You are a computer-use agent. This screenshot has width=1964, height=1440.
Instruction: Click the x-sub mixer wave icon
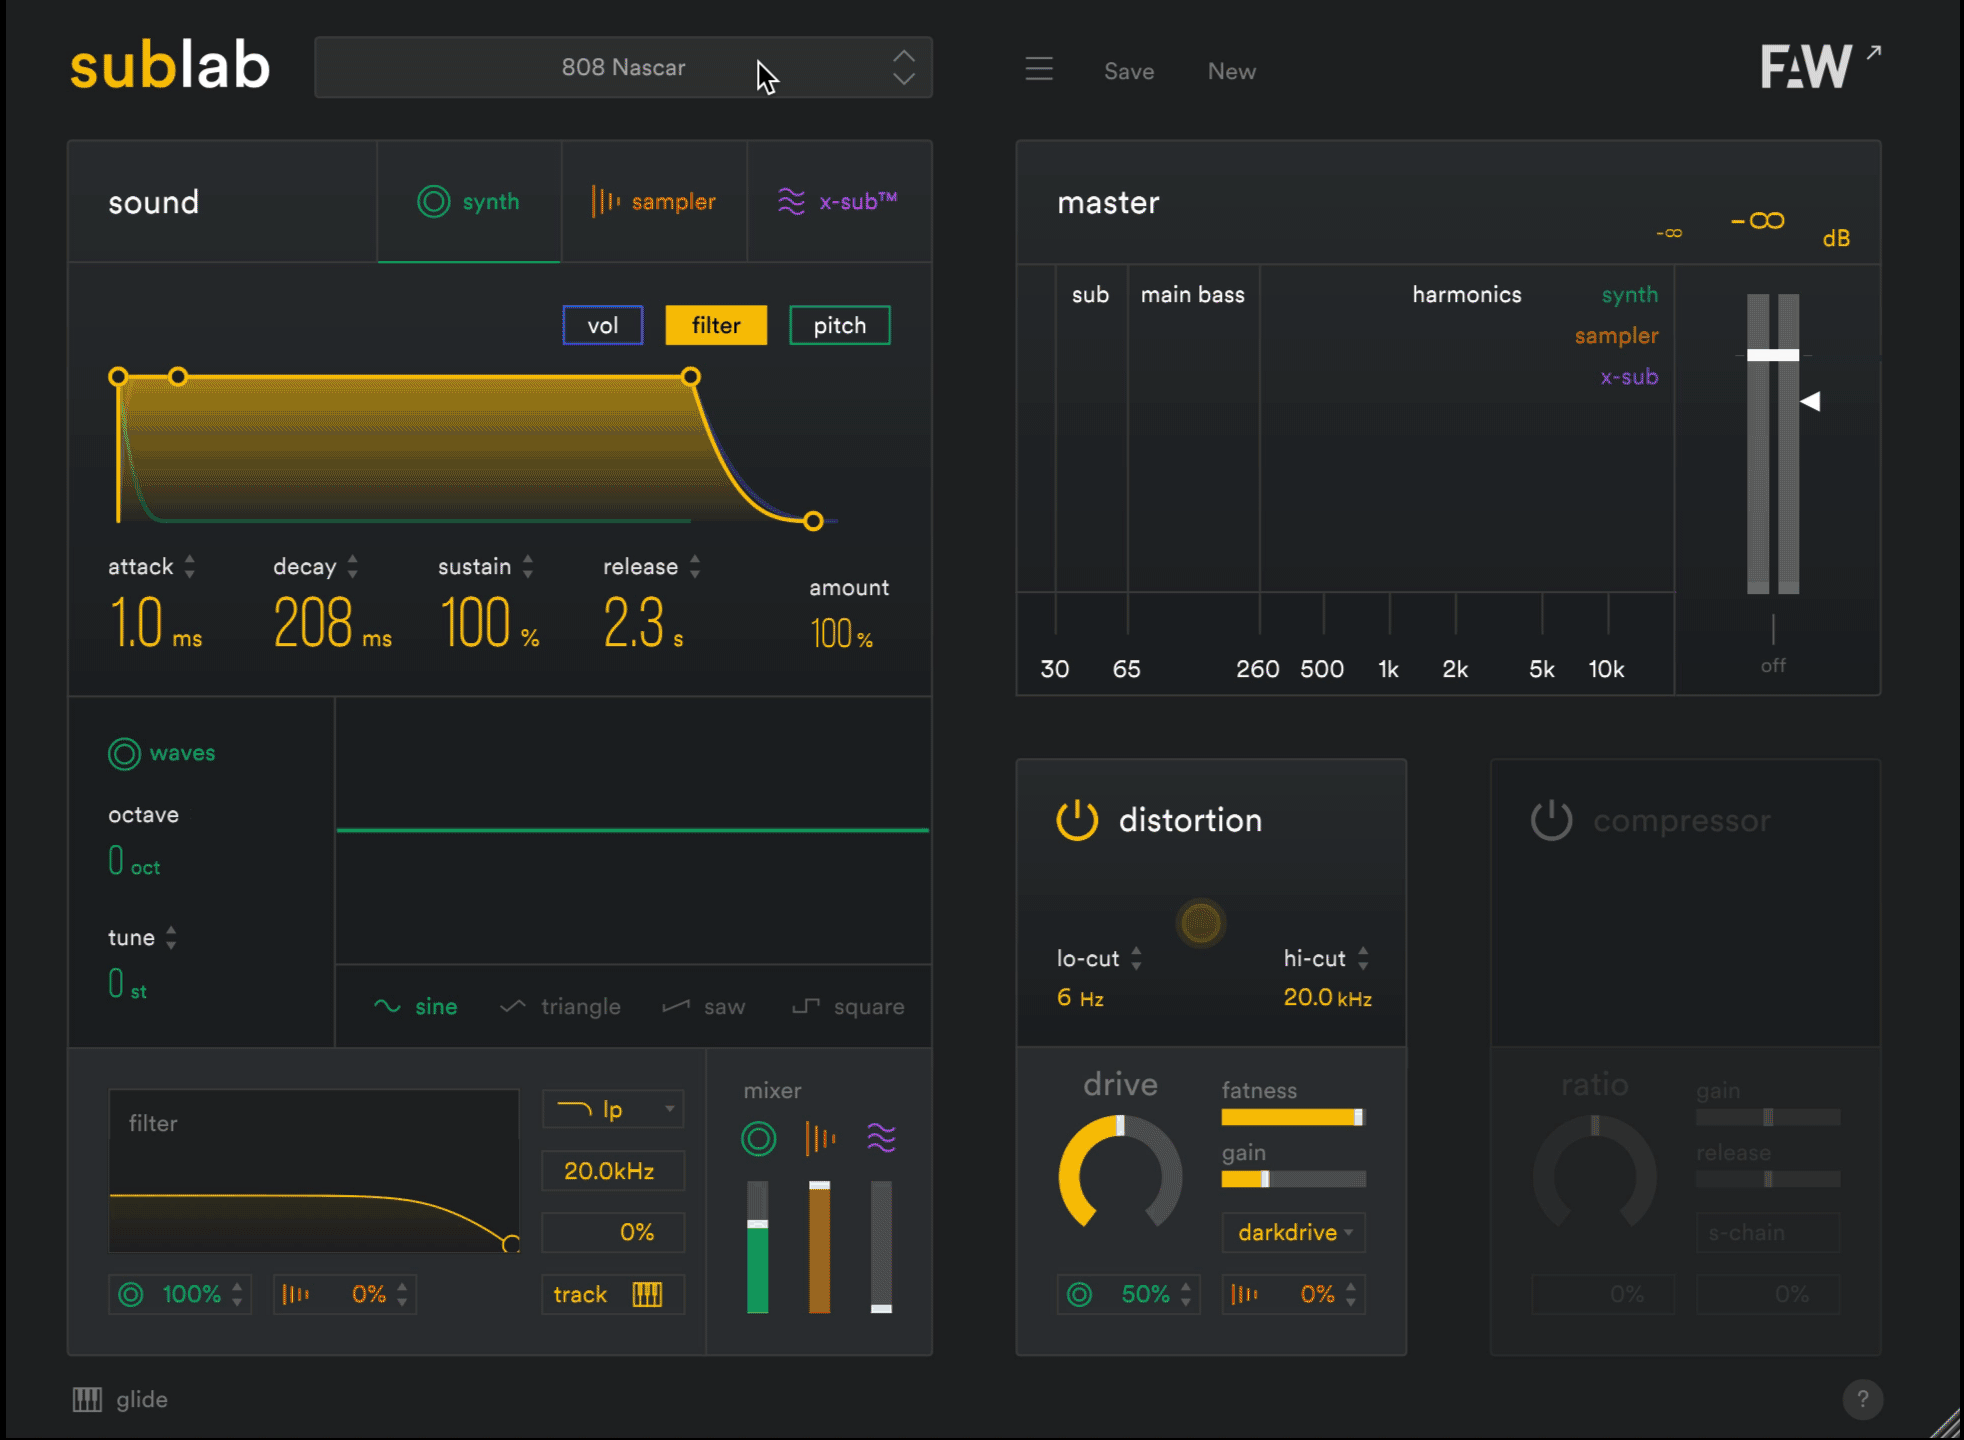881,1138
